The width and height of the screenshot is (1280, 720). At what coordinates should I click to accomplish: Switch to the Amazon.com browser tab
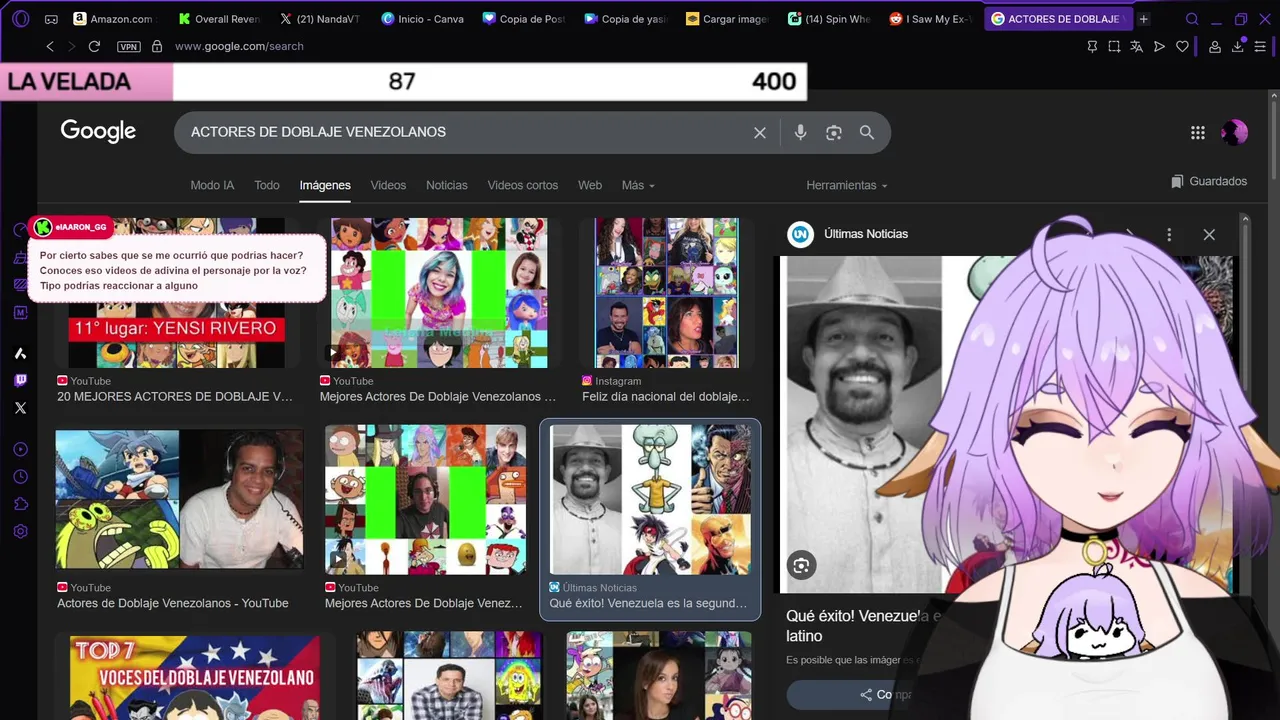[x=114, y=19]
